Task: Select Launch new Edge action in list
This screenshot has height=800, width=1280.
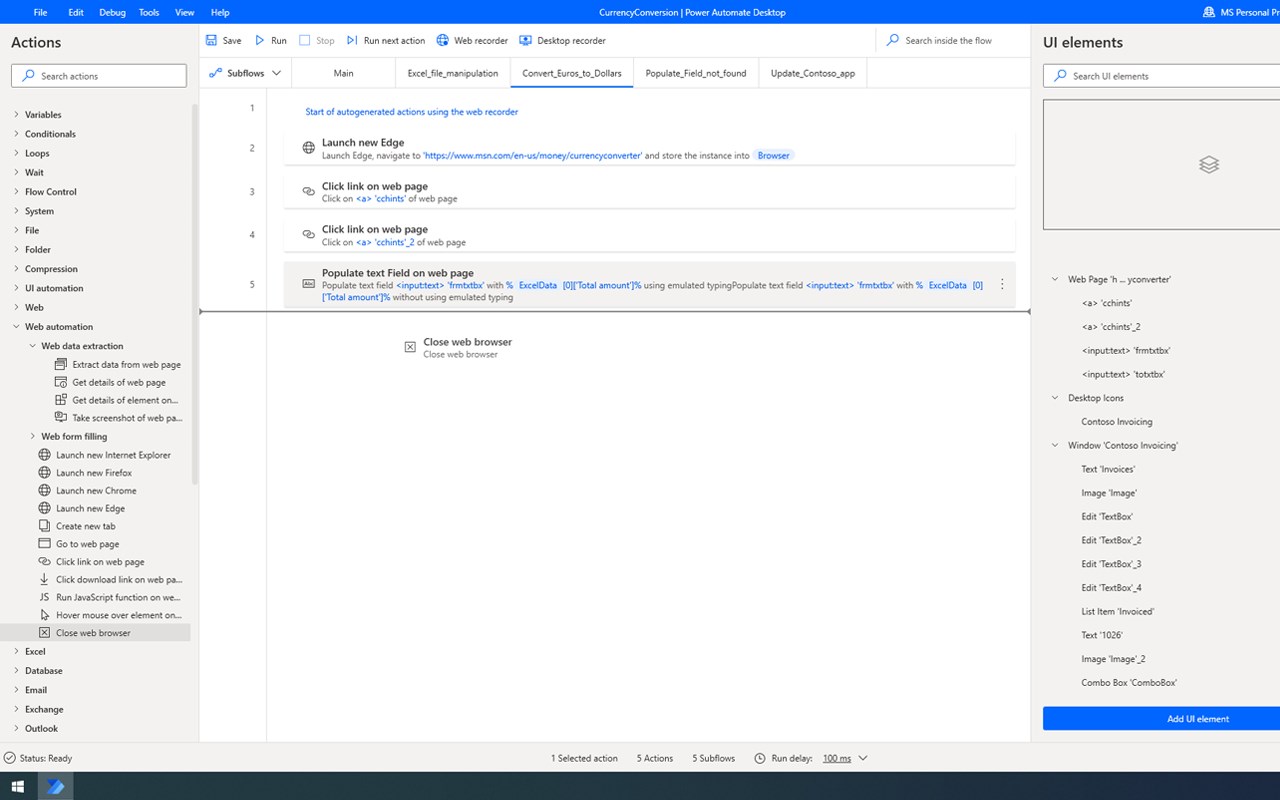Action: 81,509
